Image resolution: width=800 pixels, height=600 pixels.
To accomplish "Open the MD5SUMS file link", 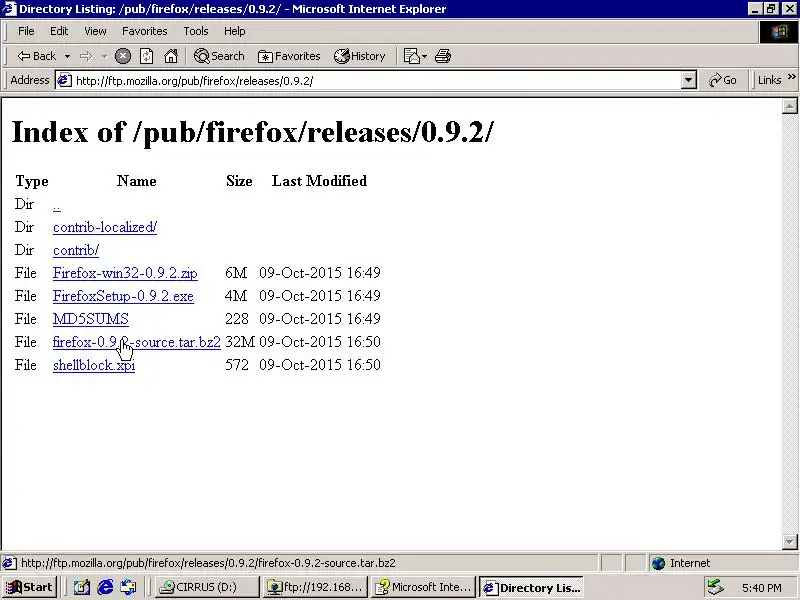I will point(90,319).
